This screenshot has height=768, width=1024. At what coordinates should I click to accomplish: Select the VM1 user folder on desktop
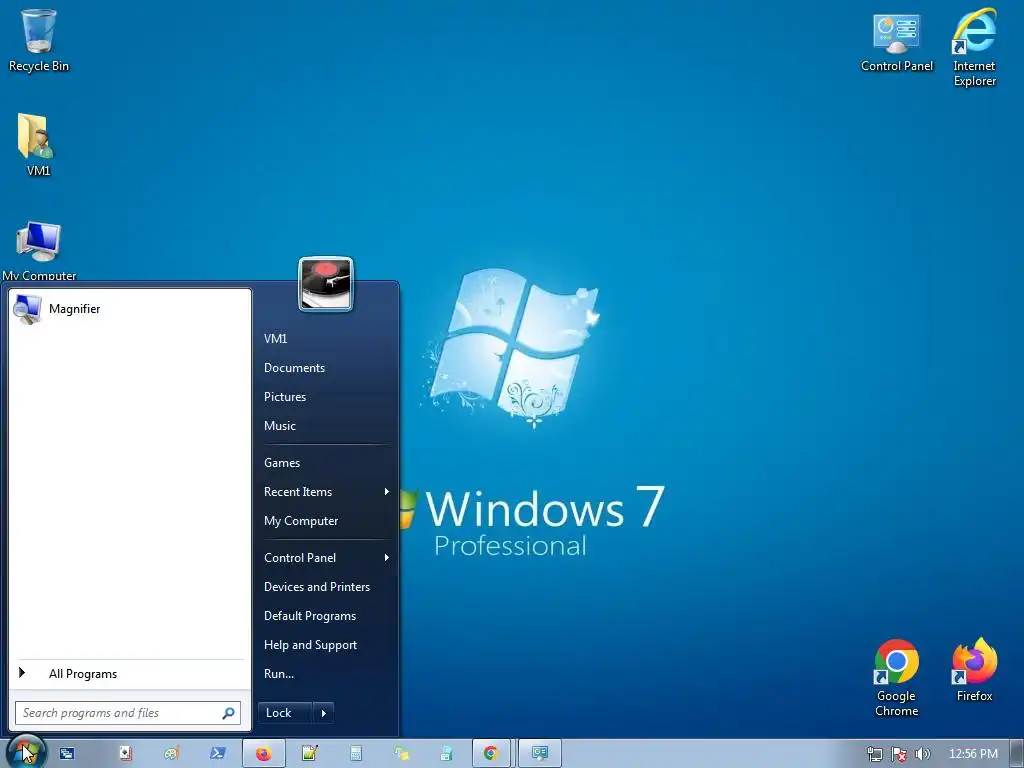[x=37, y=145]
